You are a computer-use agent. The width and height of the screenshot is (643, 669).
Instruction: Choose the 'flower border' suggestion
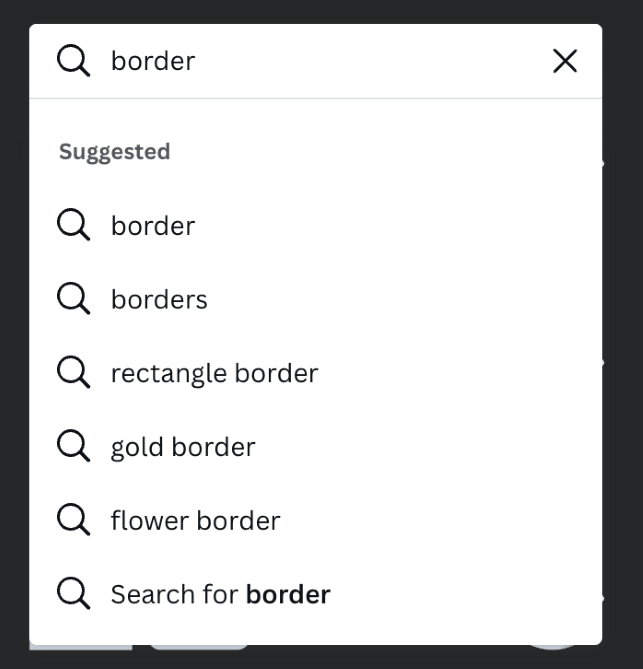point(195,521)
